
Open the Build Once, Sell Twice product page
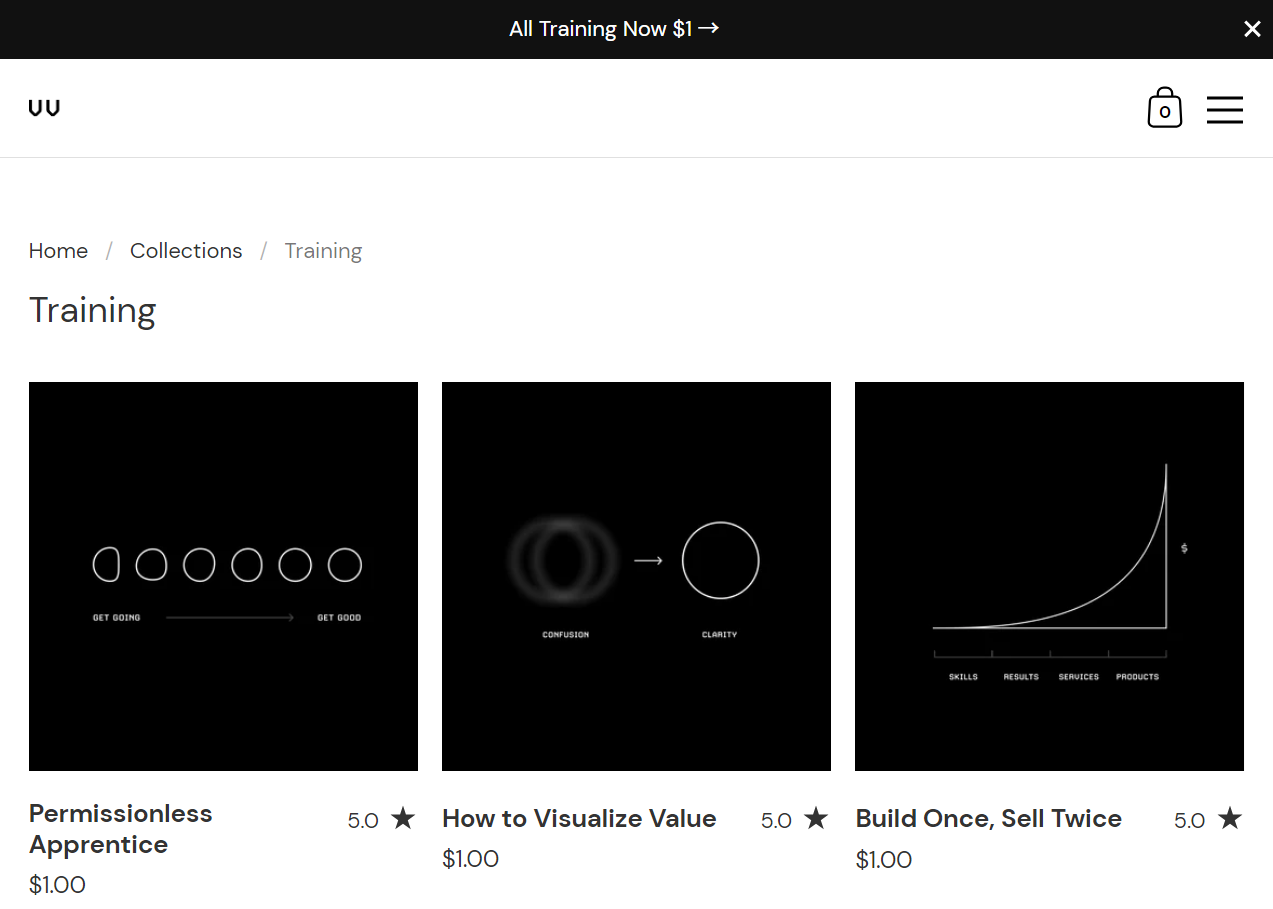[x=988, y=818]
